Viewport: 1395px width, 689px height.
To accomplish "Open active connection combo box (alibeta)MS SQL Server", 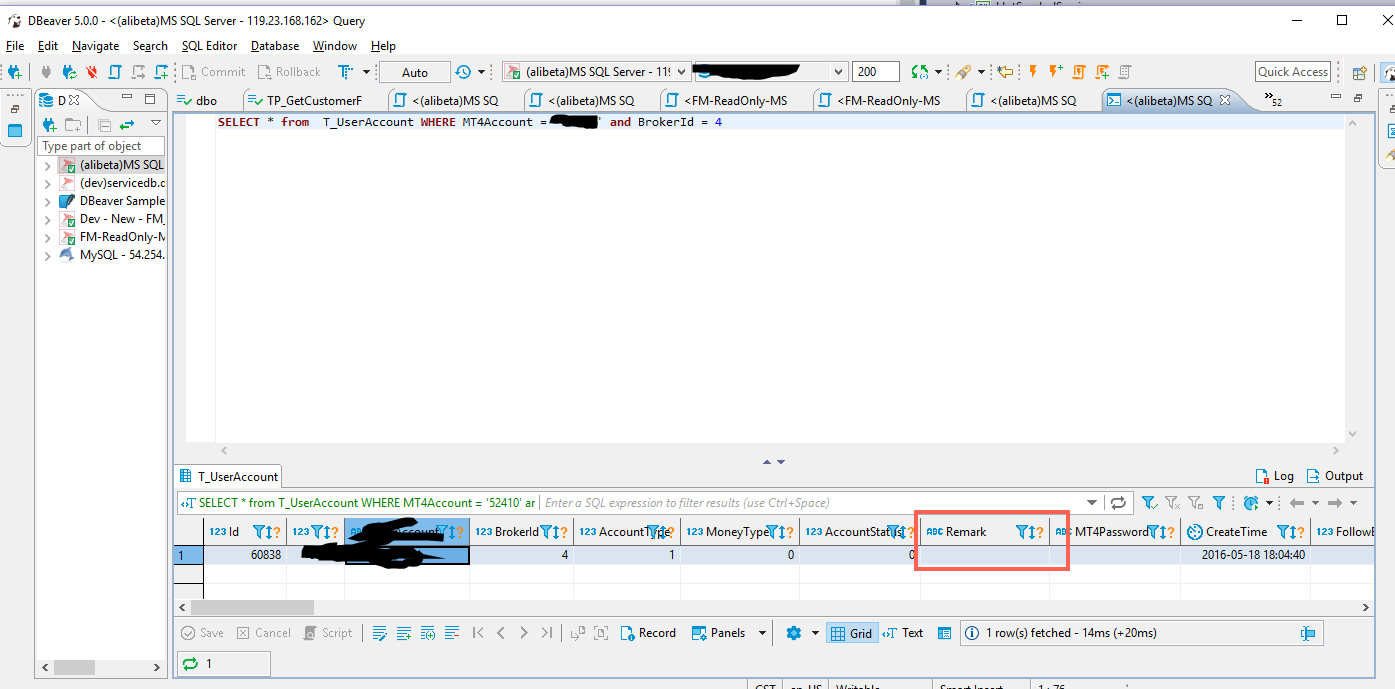I will coord(596,72).
